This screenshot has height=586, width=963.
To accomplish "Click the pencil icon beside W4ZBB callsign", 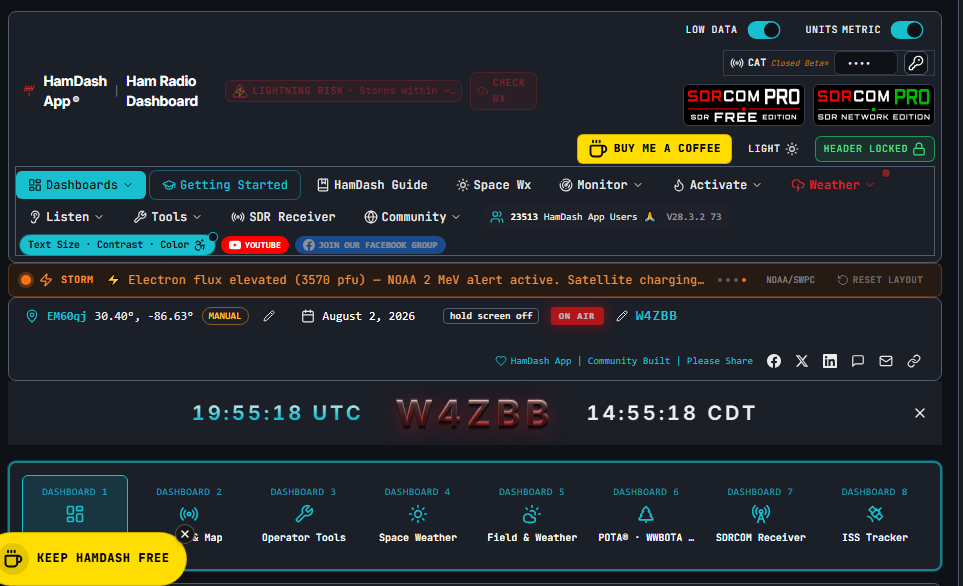I will [x=622, y=316].
